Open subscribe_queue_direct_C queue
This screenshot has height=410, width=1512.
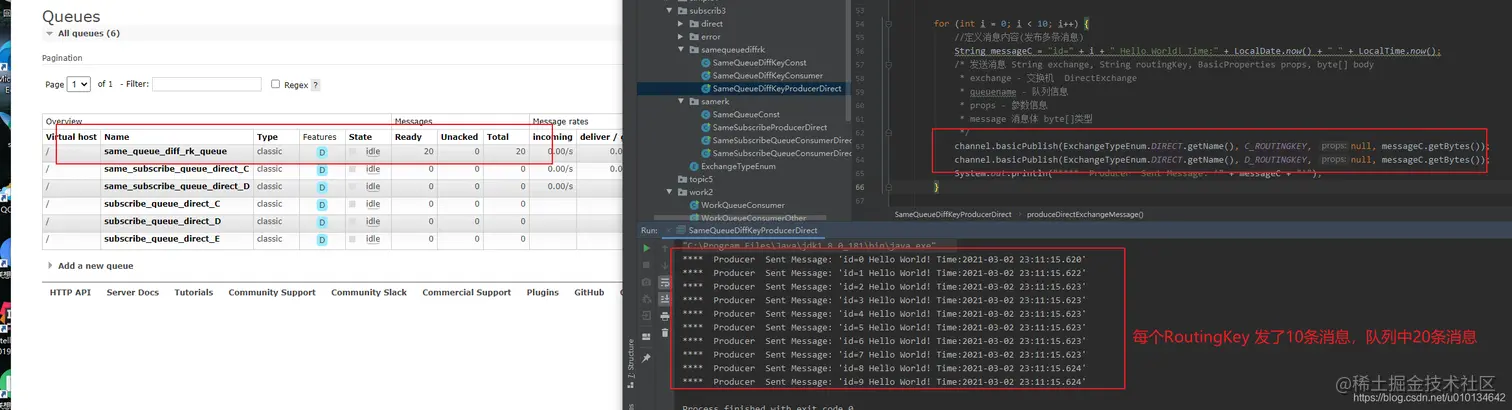(x=162, y=205)
